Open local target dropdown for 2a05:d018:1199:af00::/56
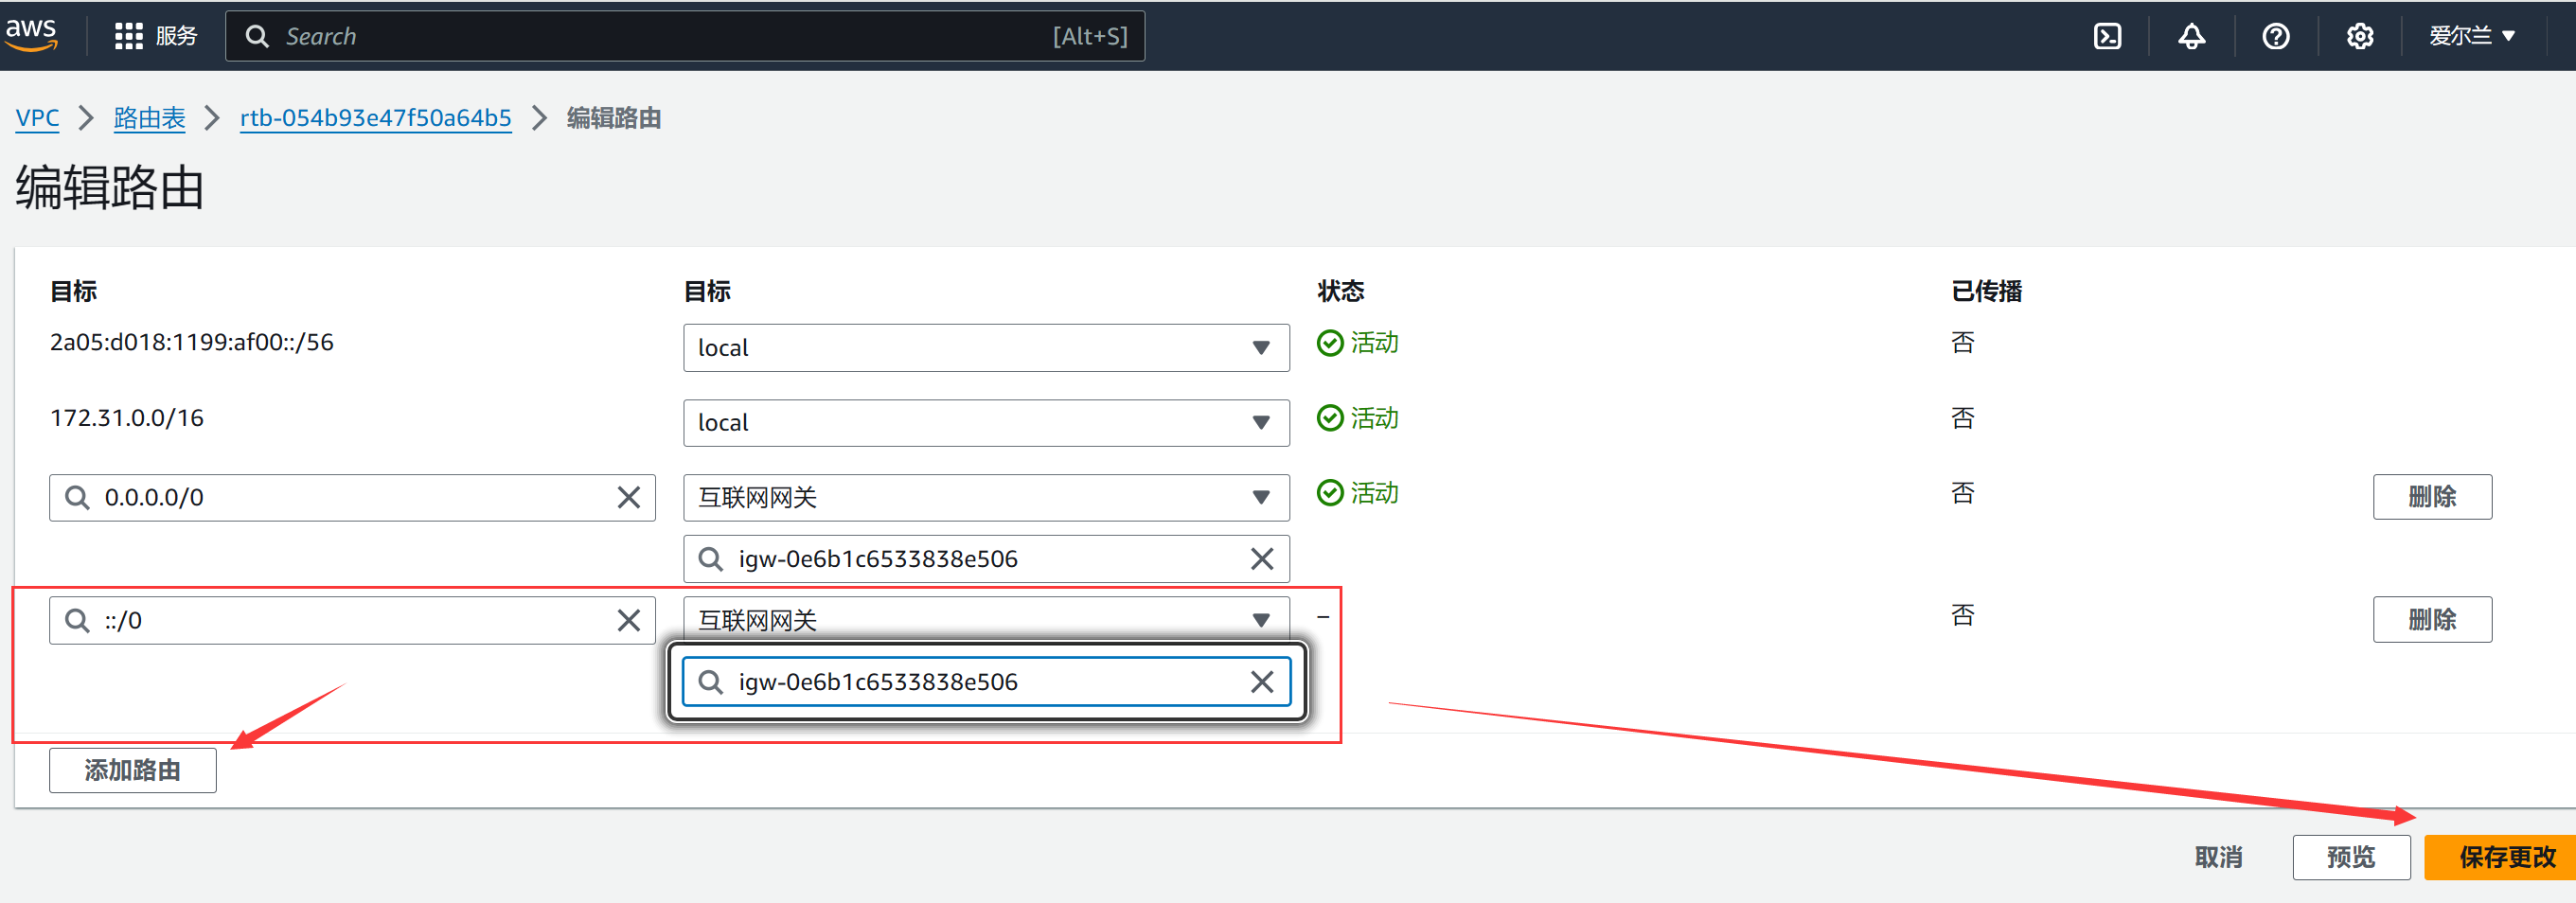Screen dimensions: 2576x903 [x=986, y=347]
